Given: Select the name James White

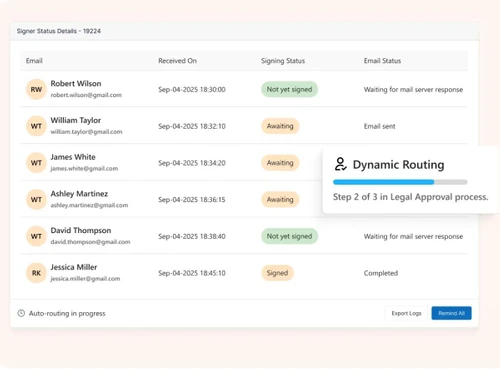Looking at the screenshot, I should tap(73, 157).
